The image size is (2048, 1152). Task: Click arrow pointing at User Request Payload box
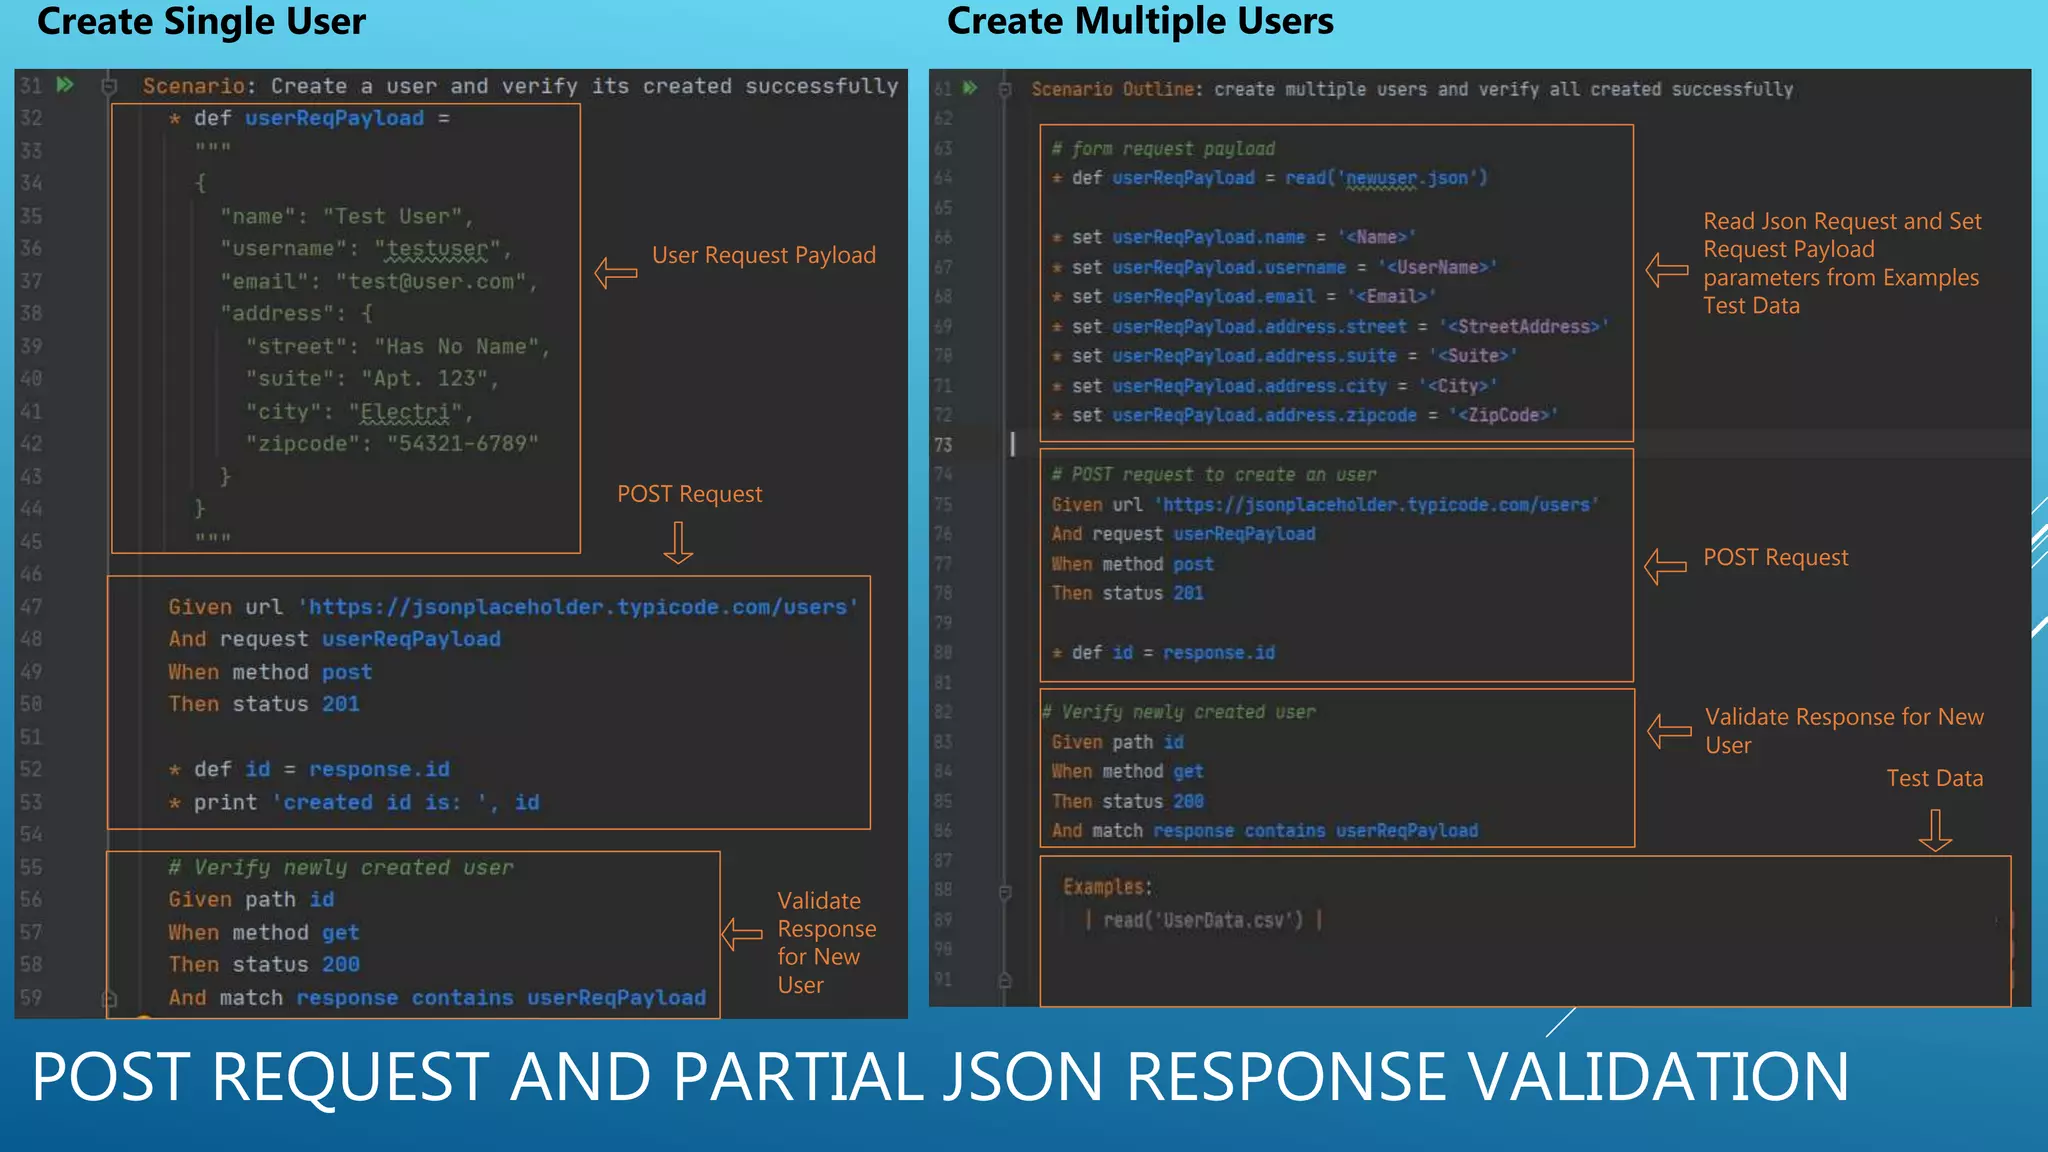tap(616, 272)
